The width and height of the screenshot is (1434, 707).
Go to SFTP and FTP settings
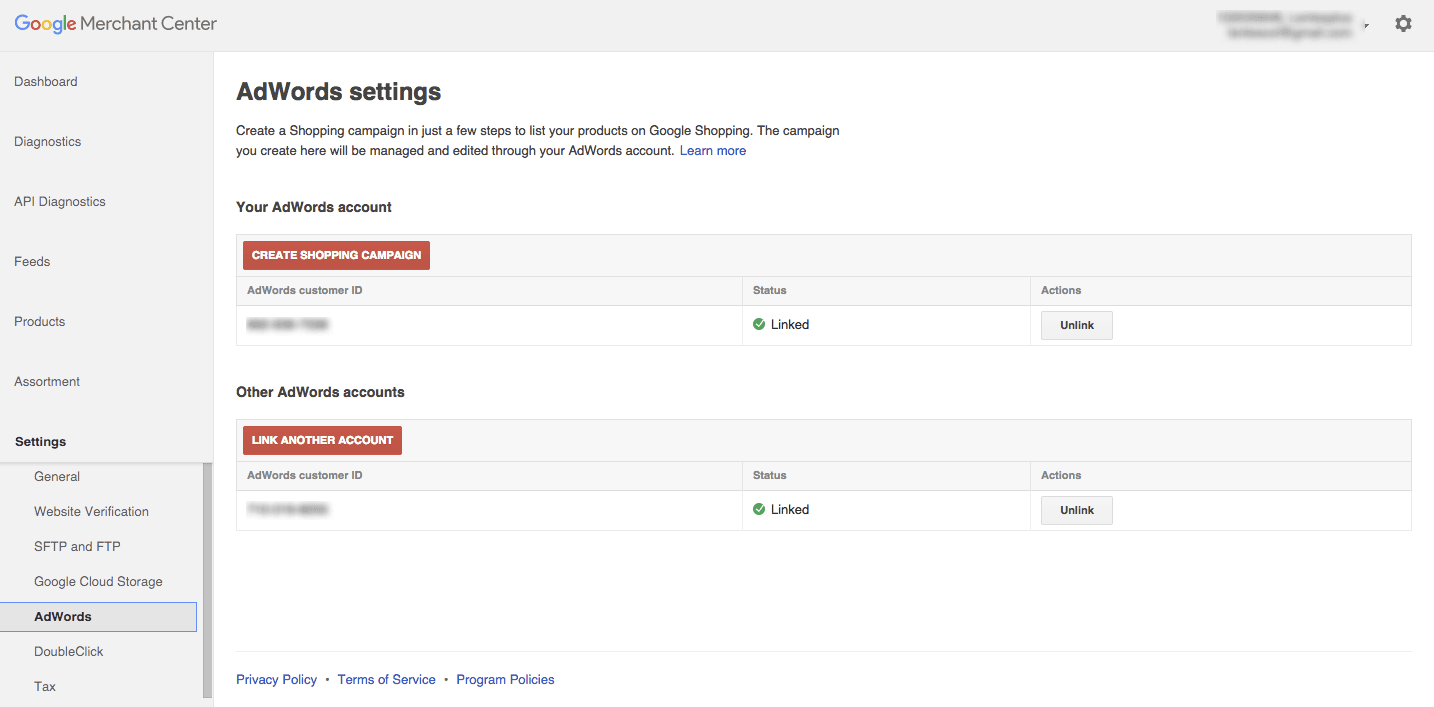click(x=77, y=547)
